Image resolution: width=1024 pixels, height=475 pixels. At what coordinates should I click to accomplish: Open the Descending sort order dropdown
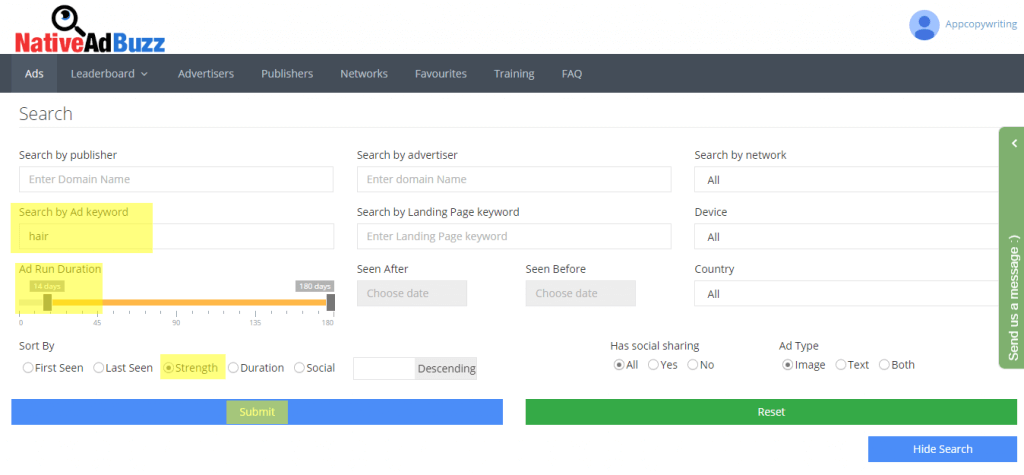415,369
